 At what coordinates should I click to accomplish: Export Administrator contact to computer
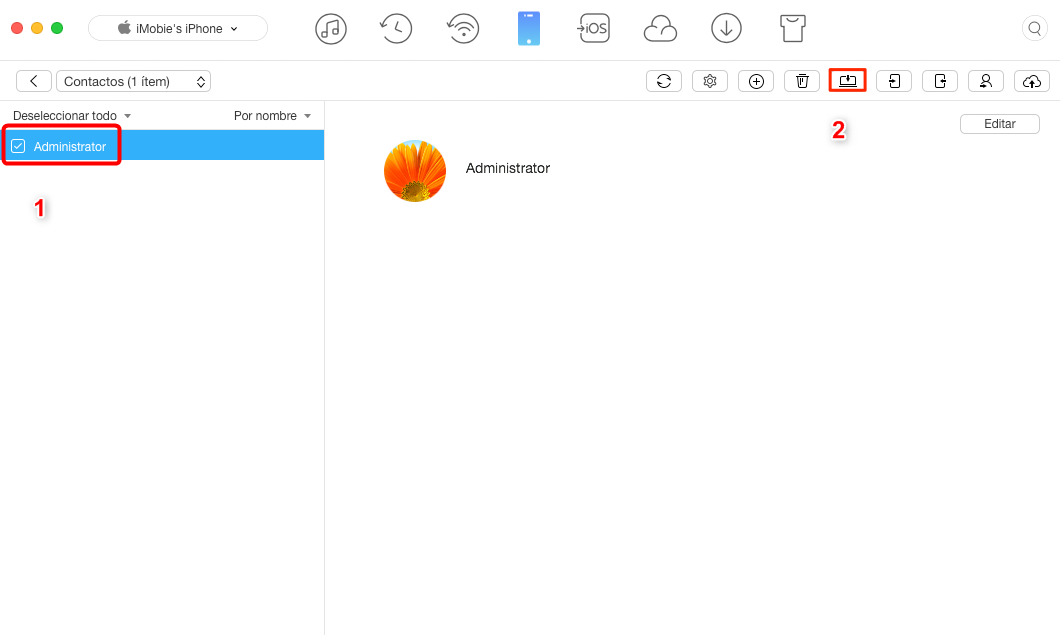tap(847, 81)
